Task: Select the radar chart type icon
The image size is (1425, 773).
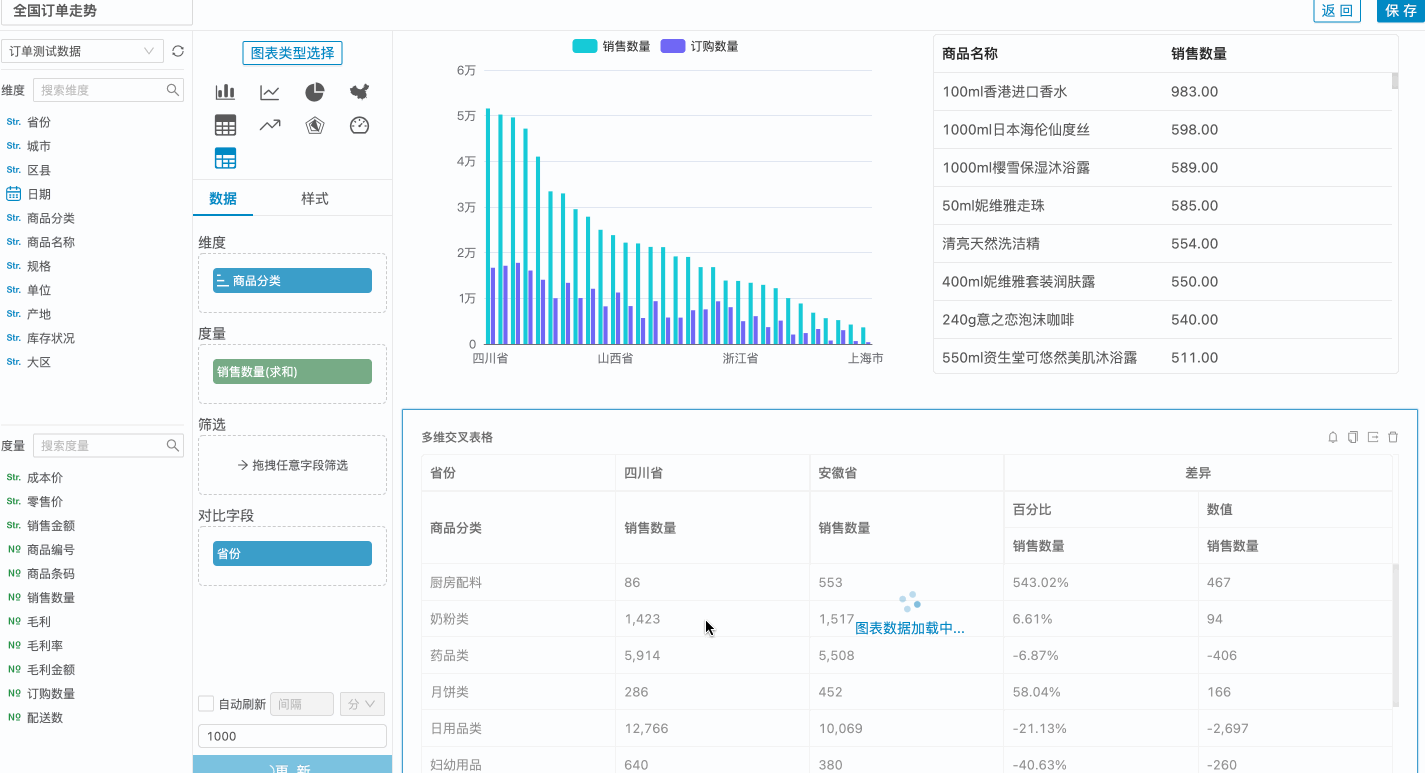Action: point(315,125)
